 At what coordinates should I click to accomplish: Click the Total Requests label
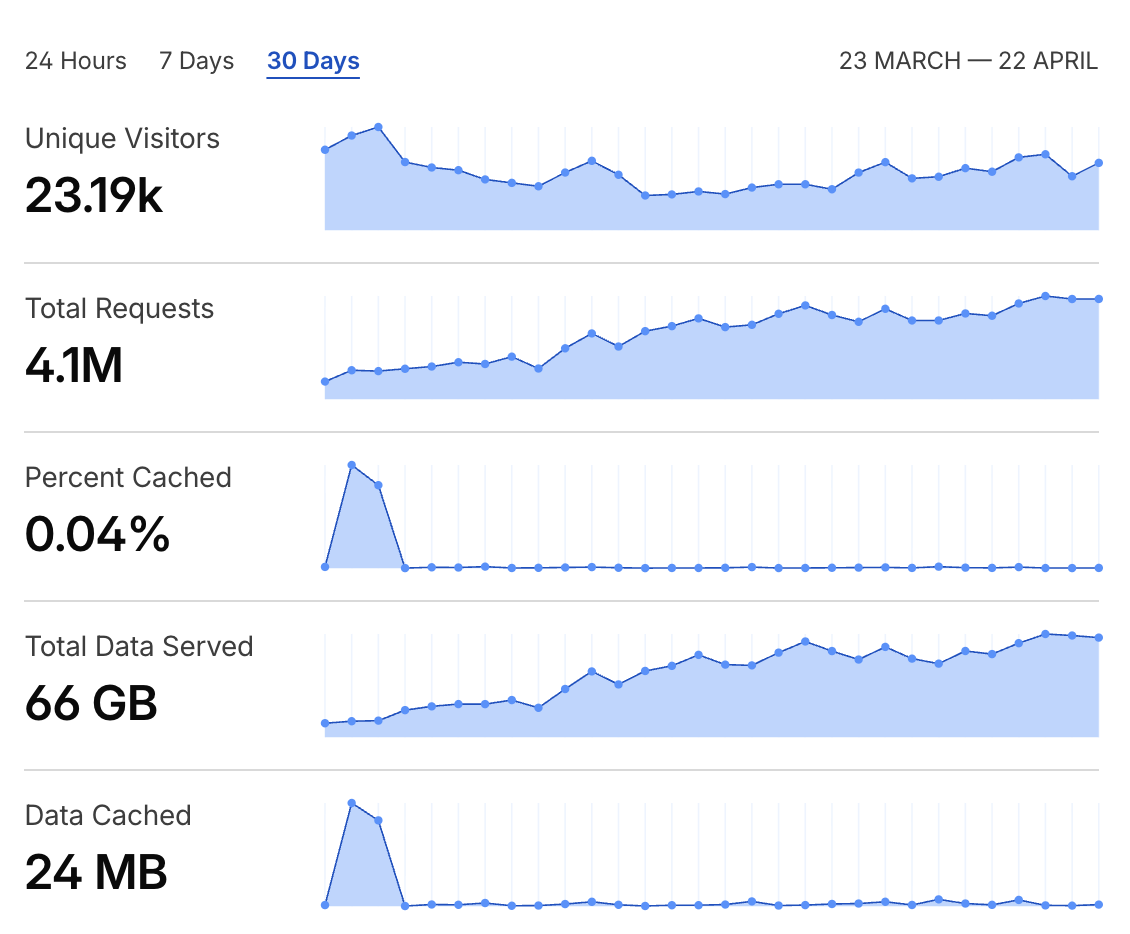(x=119, y=308)
